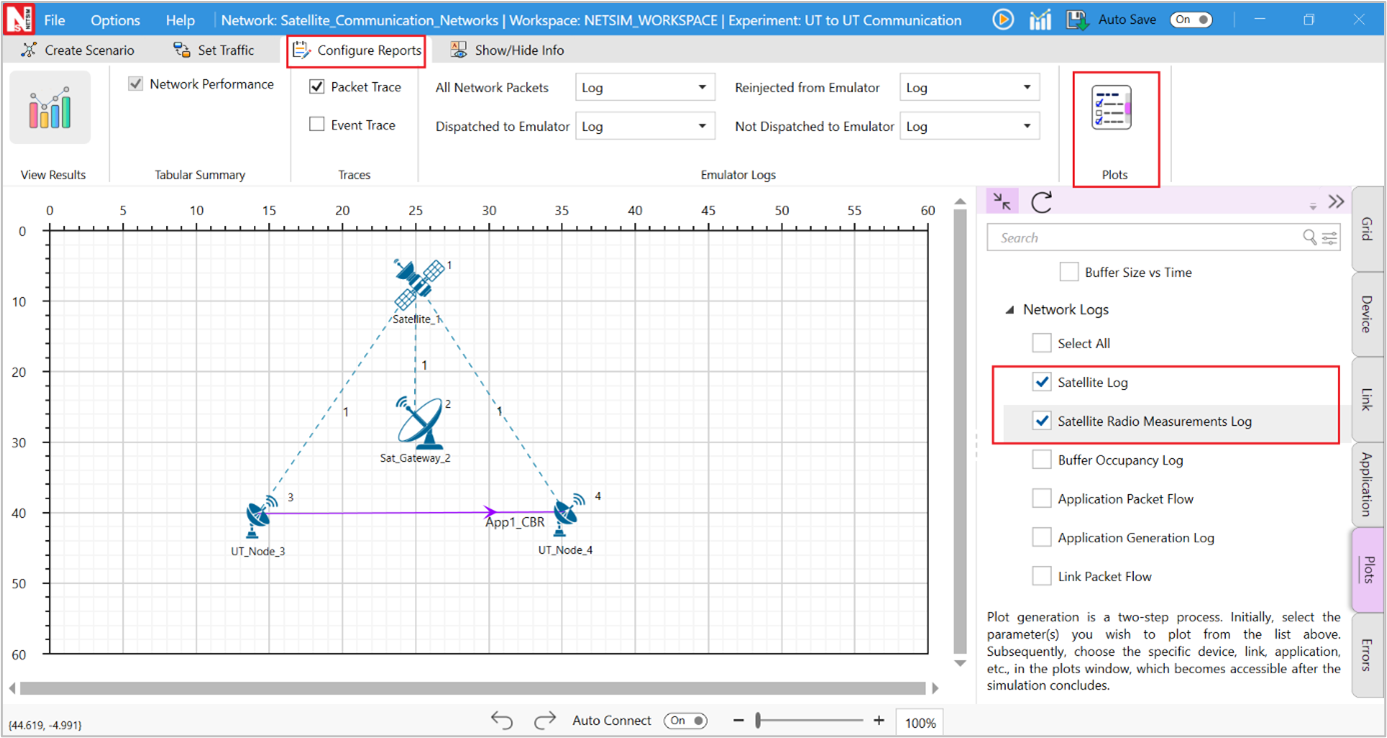Image resolution: width=1387 pixels, height=738 pixels.
Task: Open the All Network Packets dropdown
Action: click(x=643, y=88)
